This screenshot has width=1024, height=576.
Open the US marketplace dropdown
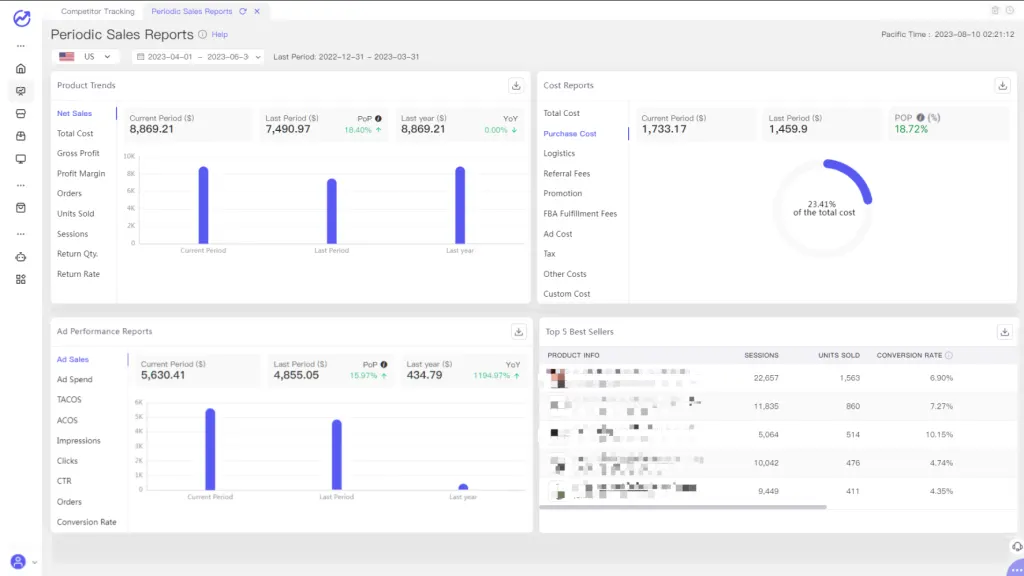82,56
